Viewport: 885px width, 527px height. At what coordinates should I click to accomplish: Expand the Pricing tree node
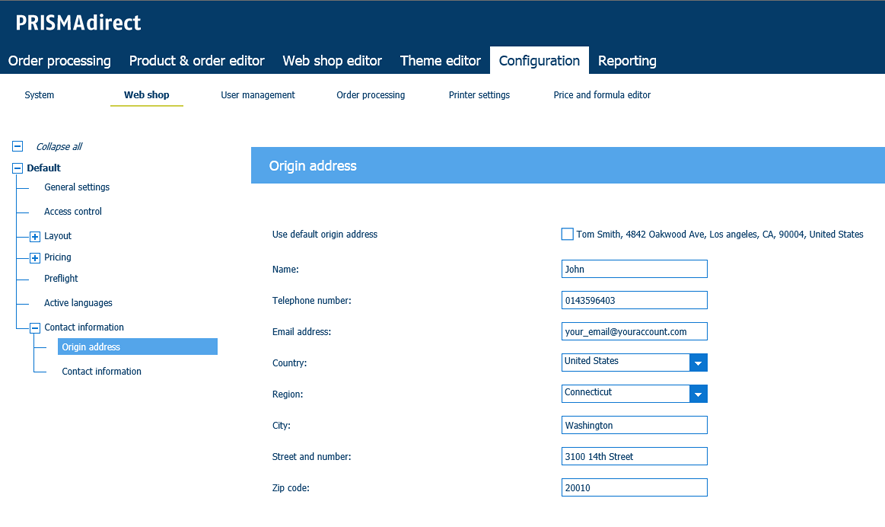click(x=35, y=258)
